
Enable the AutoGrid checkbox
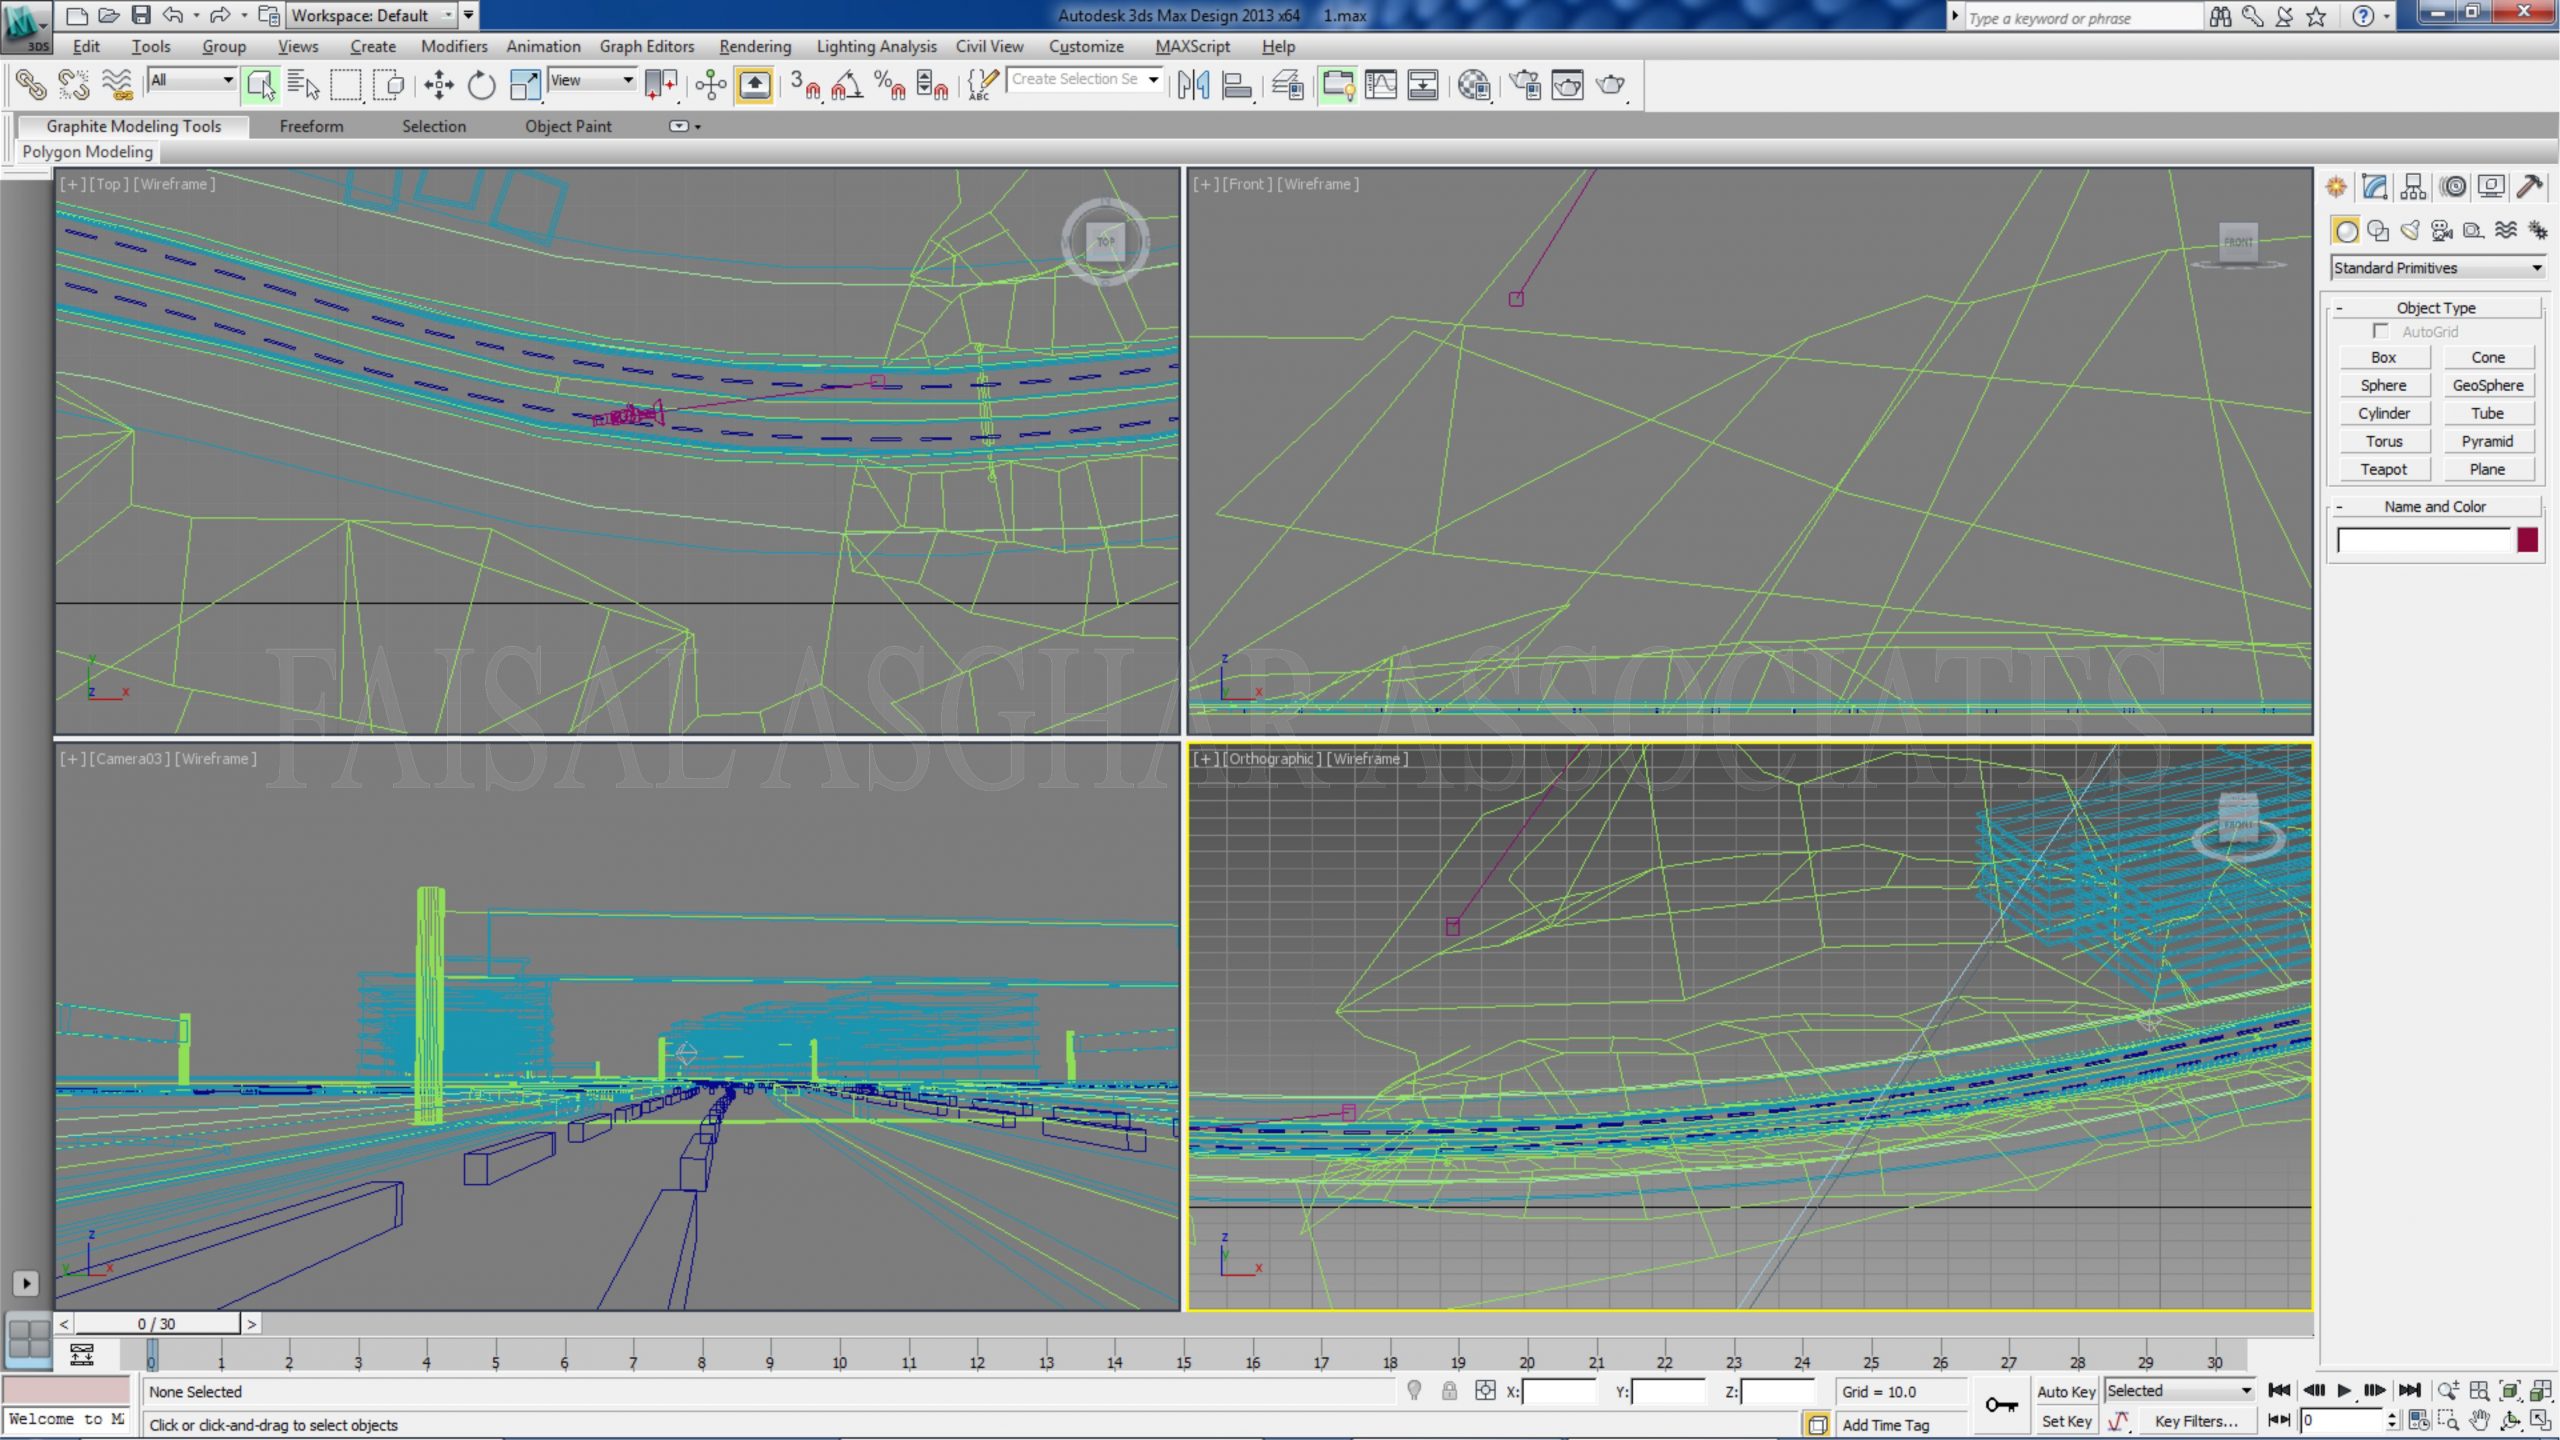(x=2380, y=331)
